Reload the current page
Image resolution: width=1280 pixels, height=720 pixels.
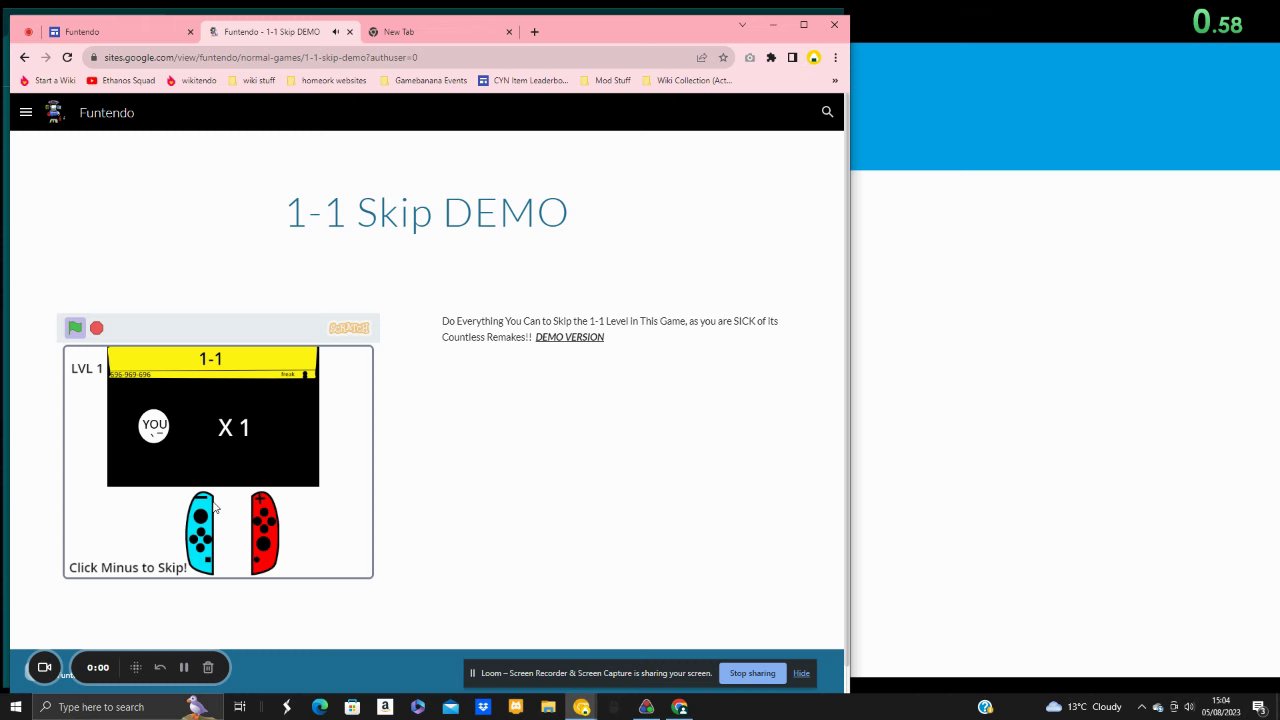pyautogui.click(x=67, y=57)
